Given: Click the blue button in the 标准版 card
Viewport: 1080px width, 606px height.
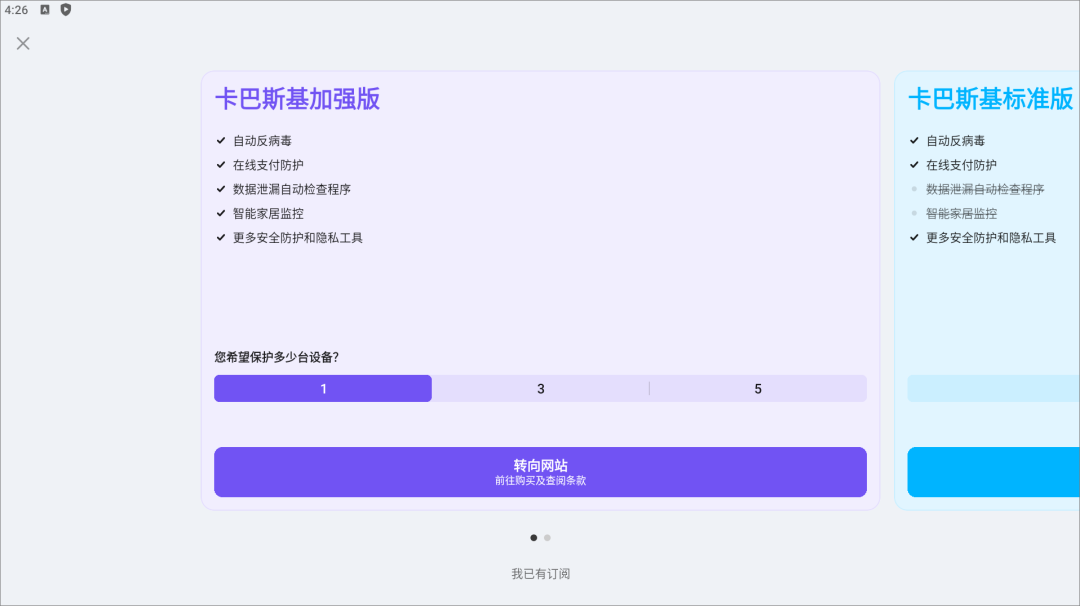Looking at the screenshot, I should [x=993, y=472].
